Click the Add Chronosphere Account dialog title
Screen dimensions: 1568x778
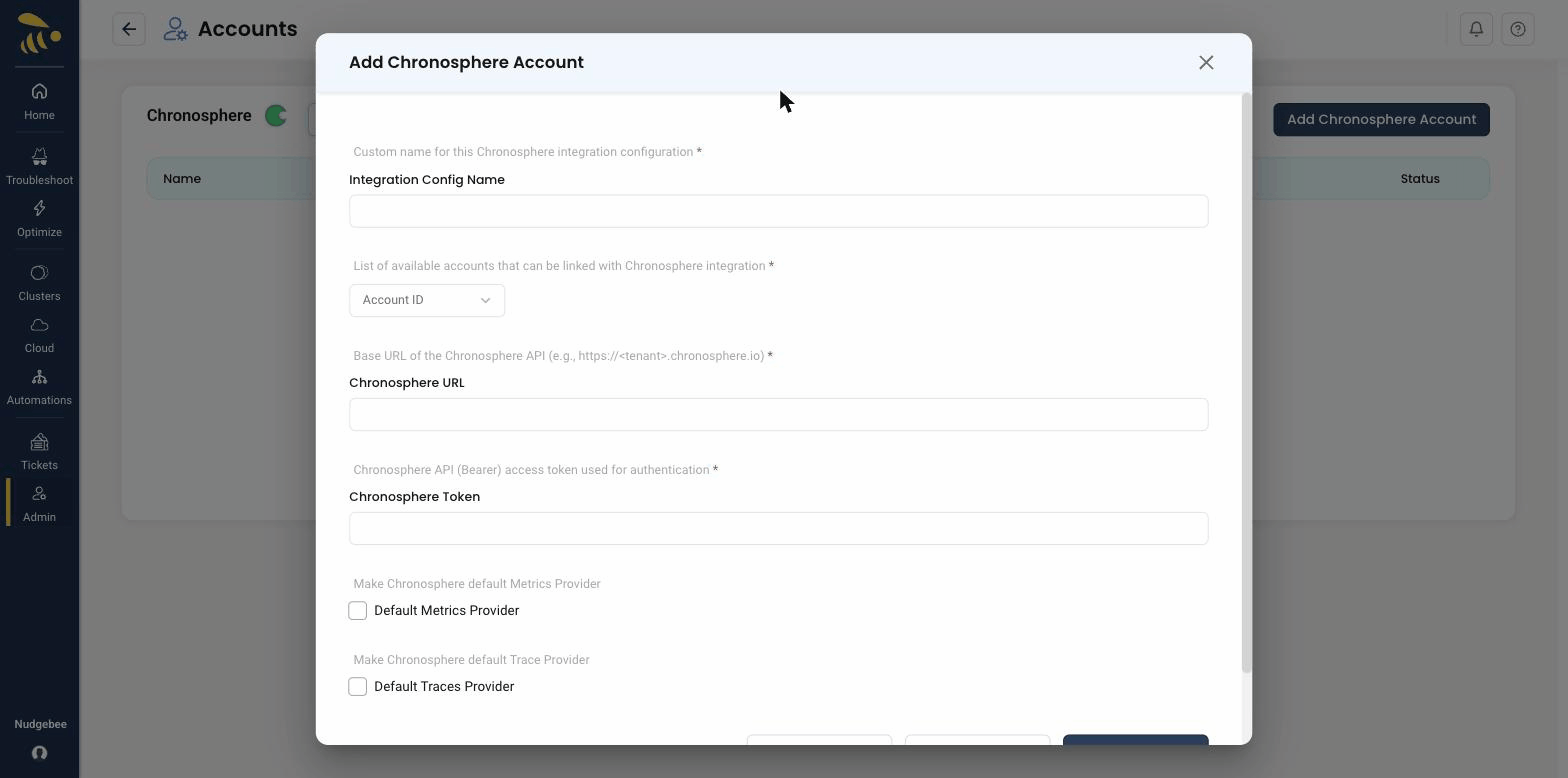[x=466, y=62]
